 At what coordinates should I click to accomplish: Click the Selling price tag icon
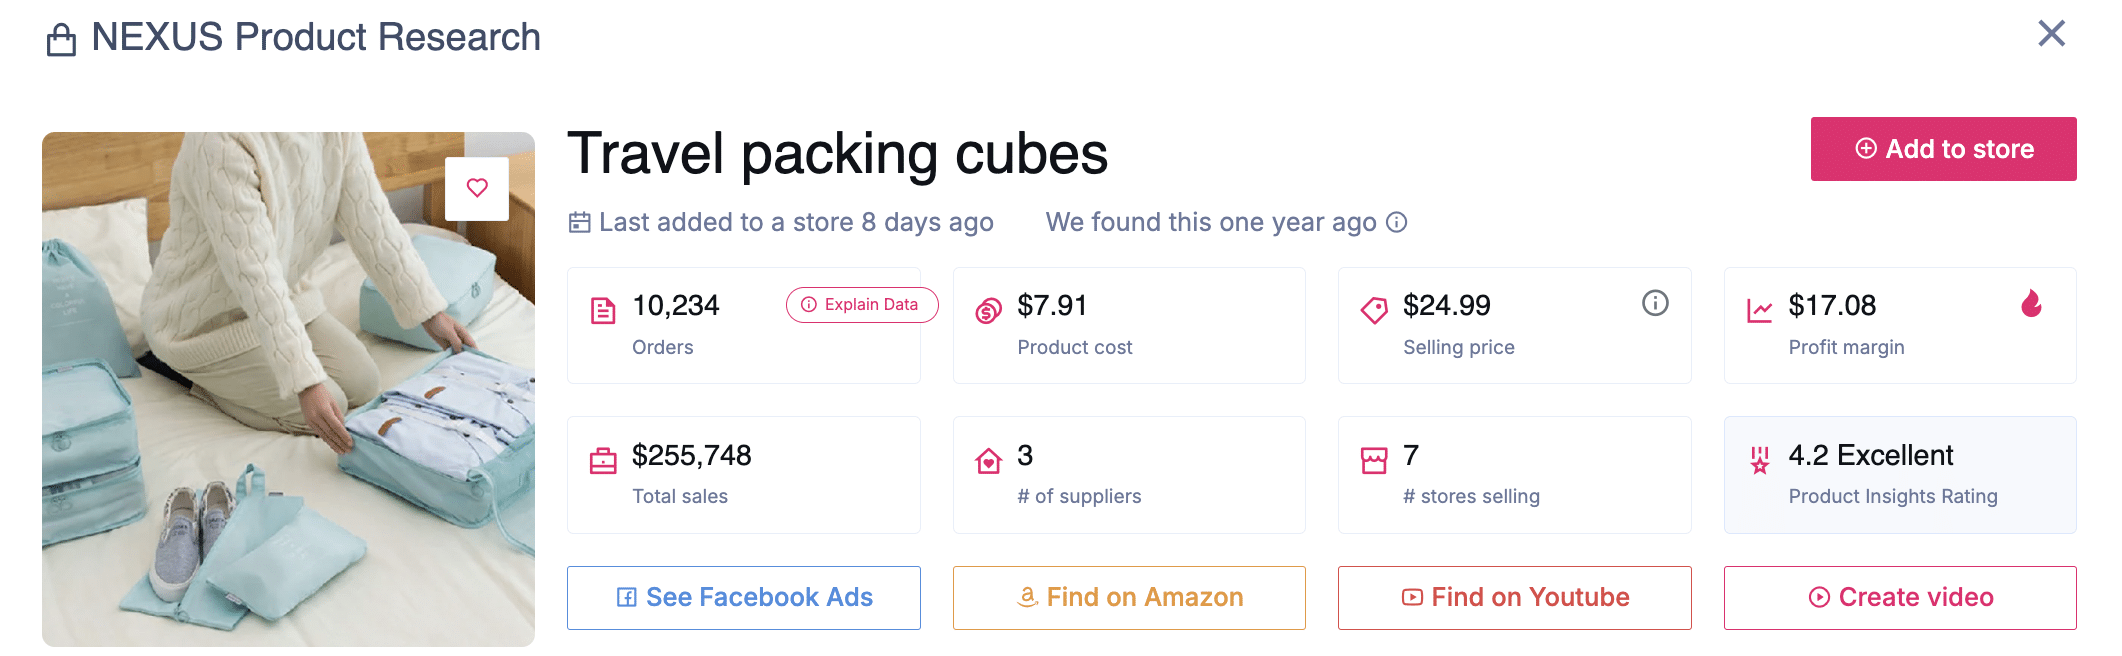click(x=1374, y=311)
